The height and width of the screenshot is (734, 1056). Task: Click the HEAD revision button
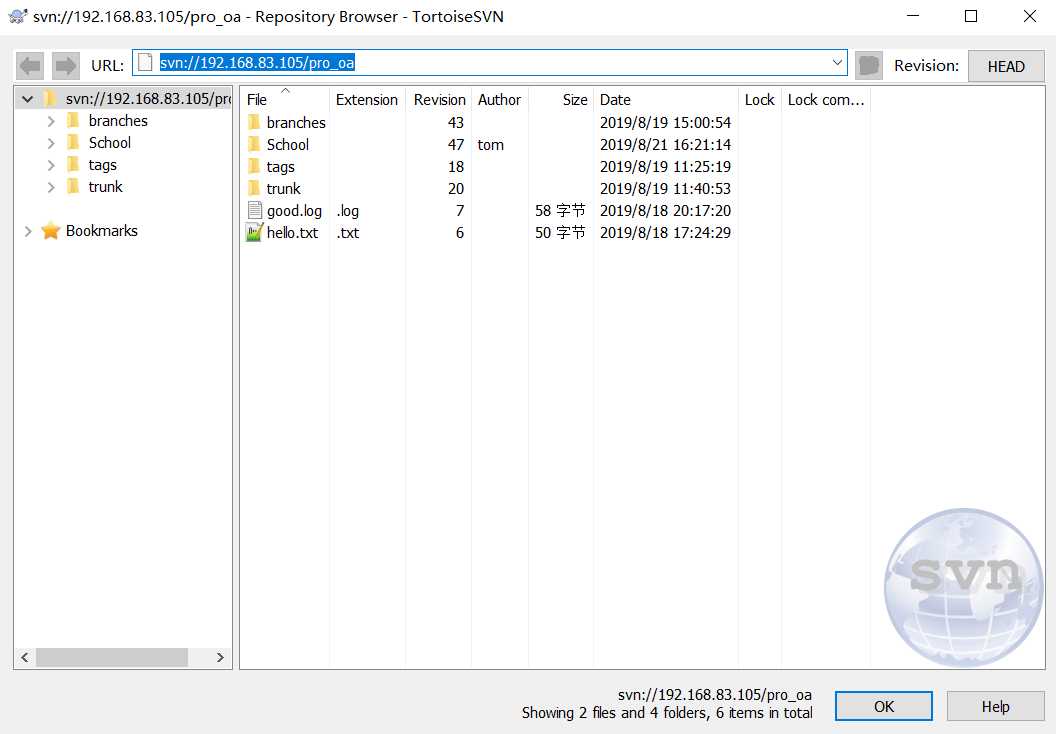tap(1006, 66)
